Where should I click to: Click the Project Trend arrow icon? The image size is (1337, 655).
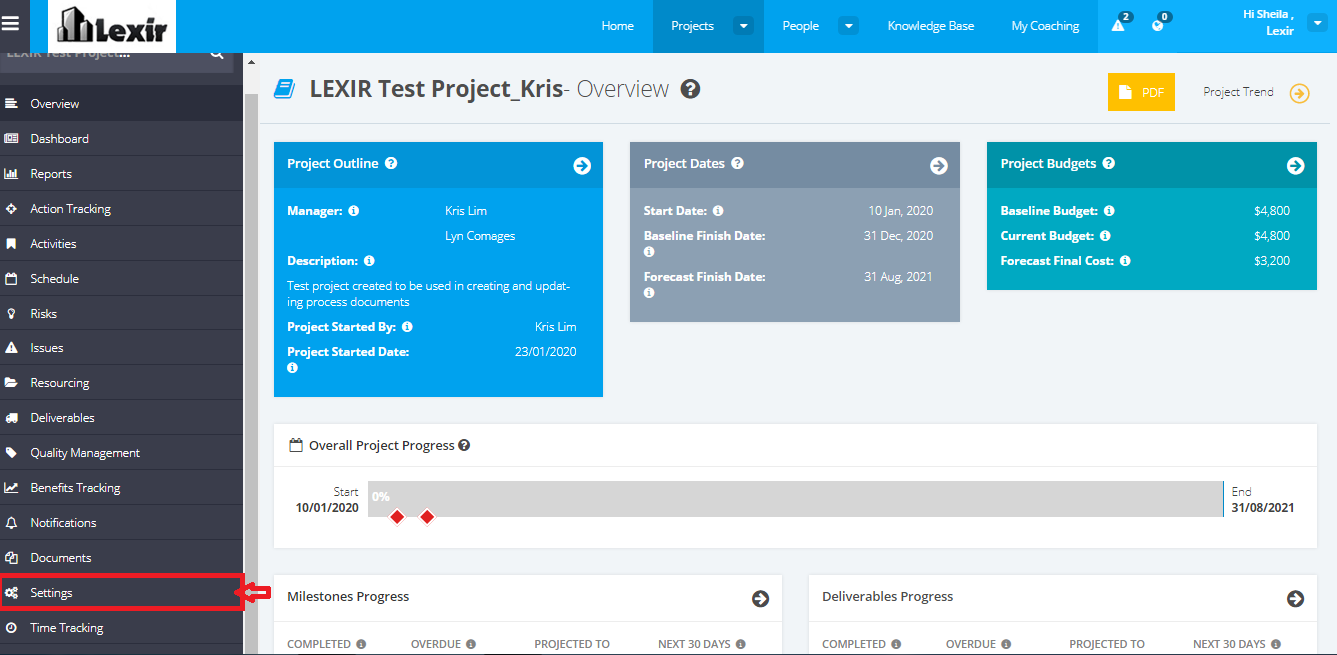pyautogui.click(x=1299, y=93)
